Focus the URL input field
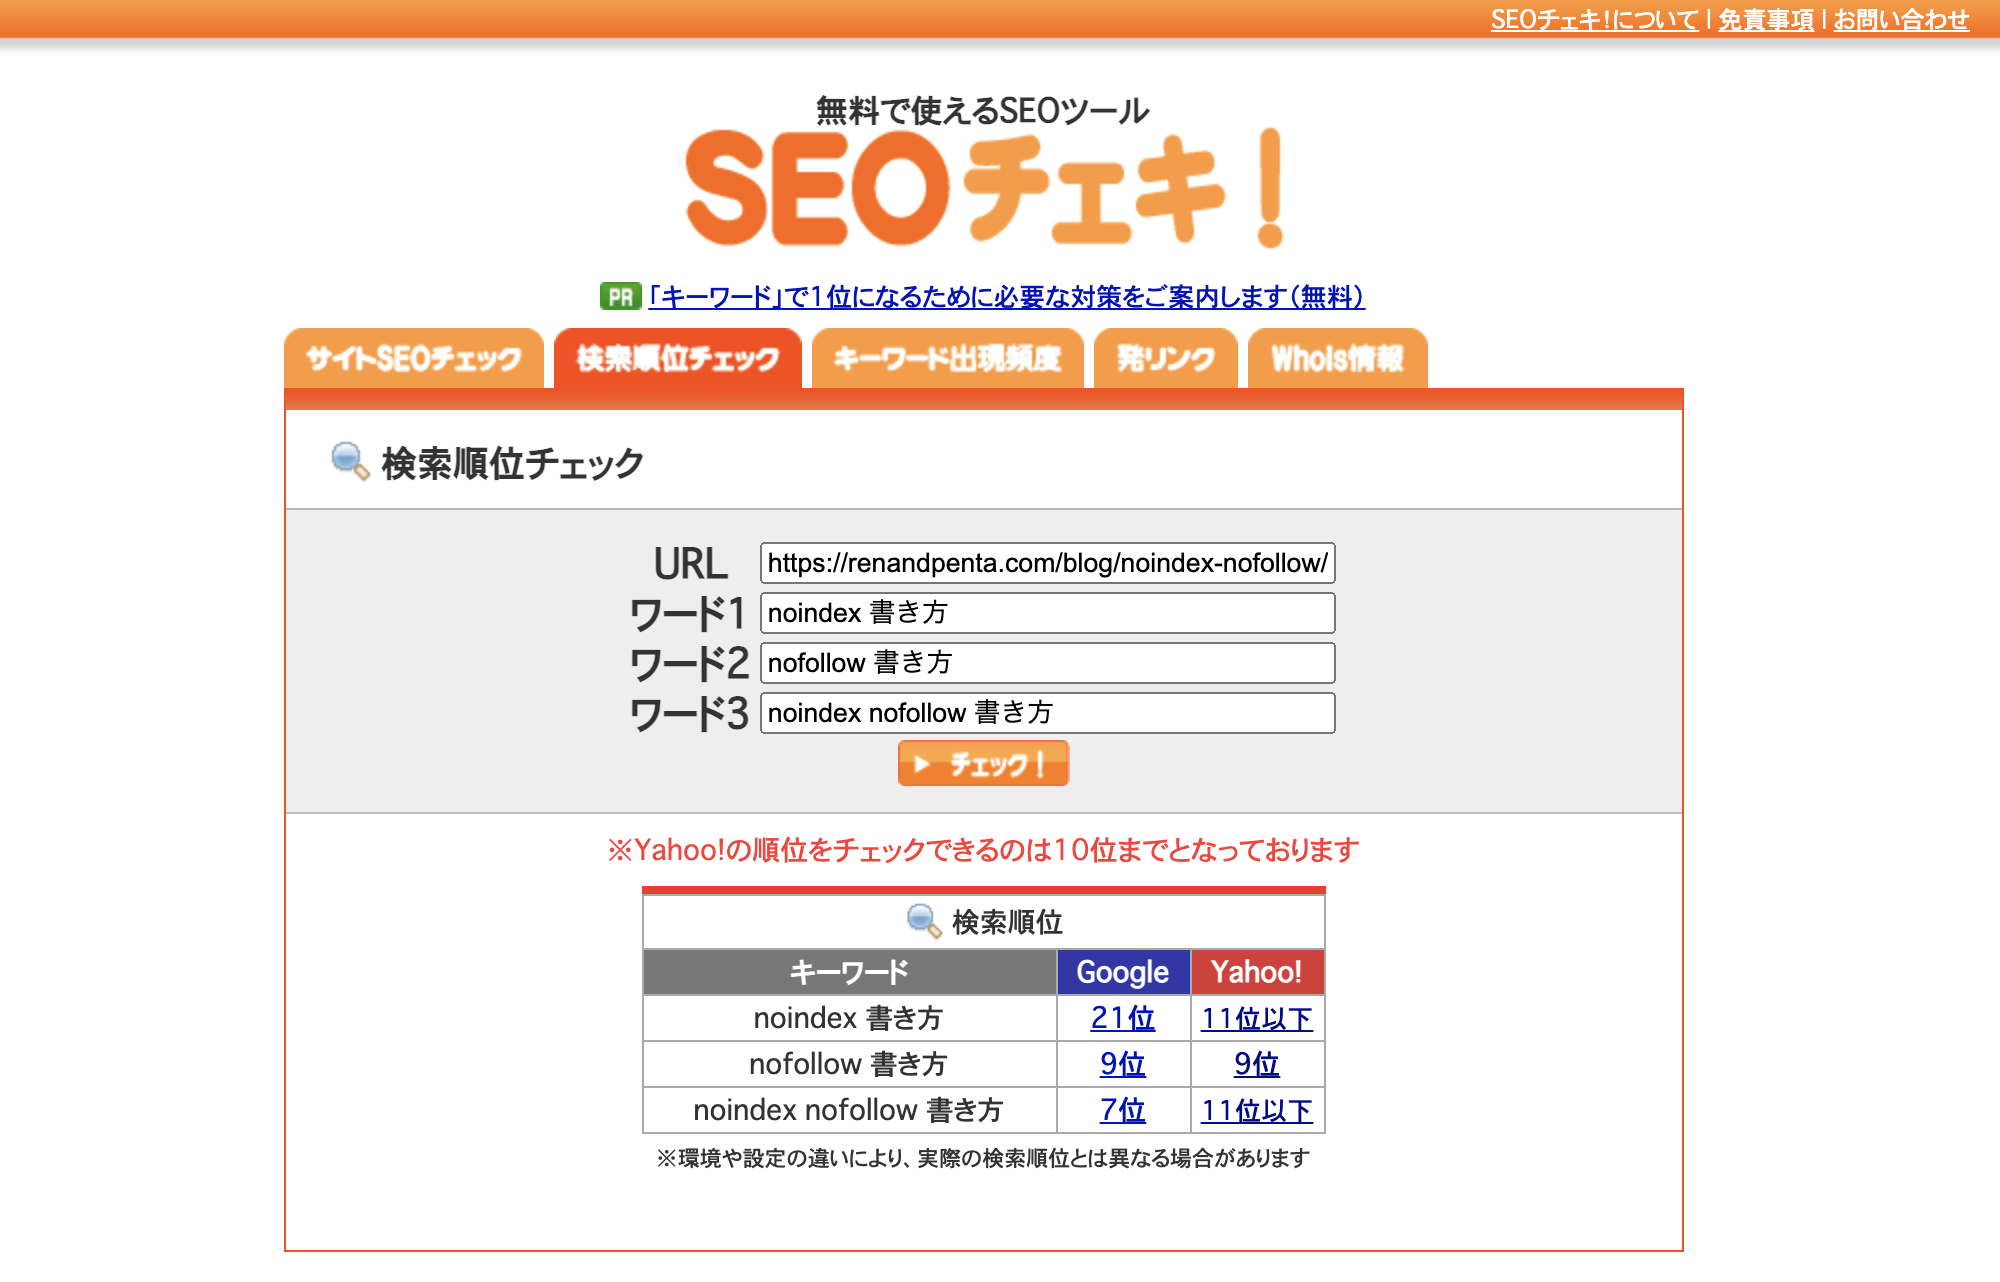The width and height of the screenshot is (2000, 1282). tap(1047, 563)
